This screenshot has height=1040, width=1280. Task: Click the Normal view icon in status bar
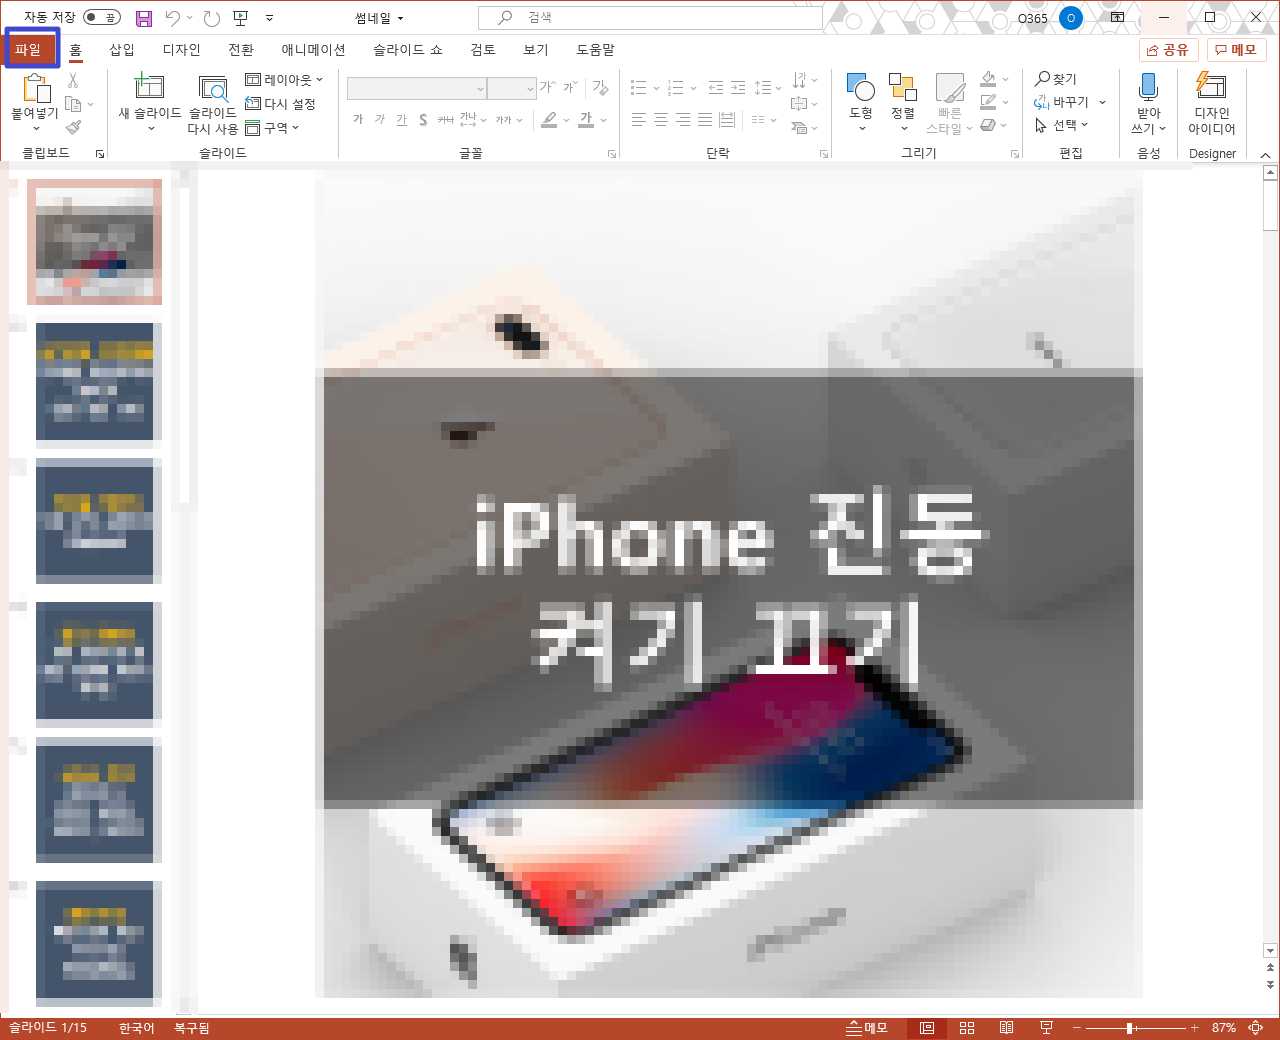927,1028
